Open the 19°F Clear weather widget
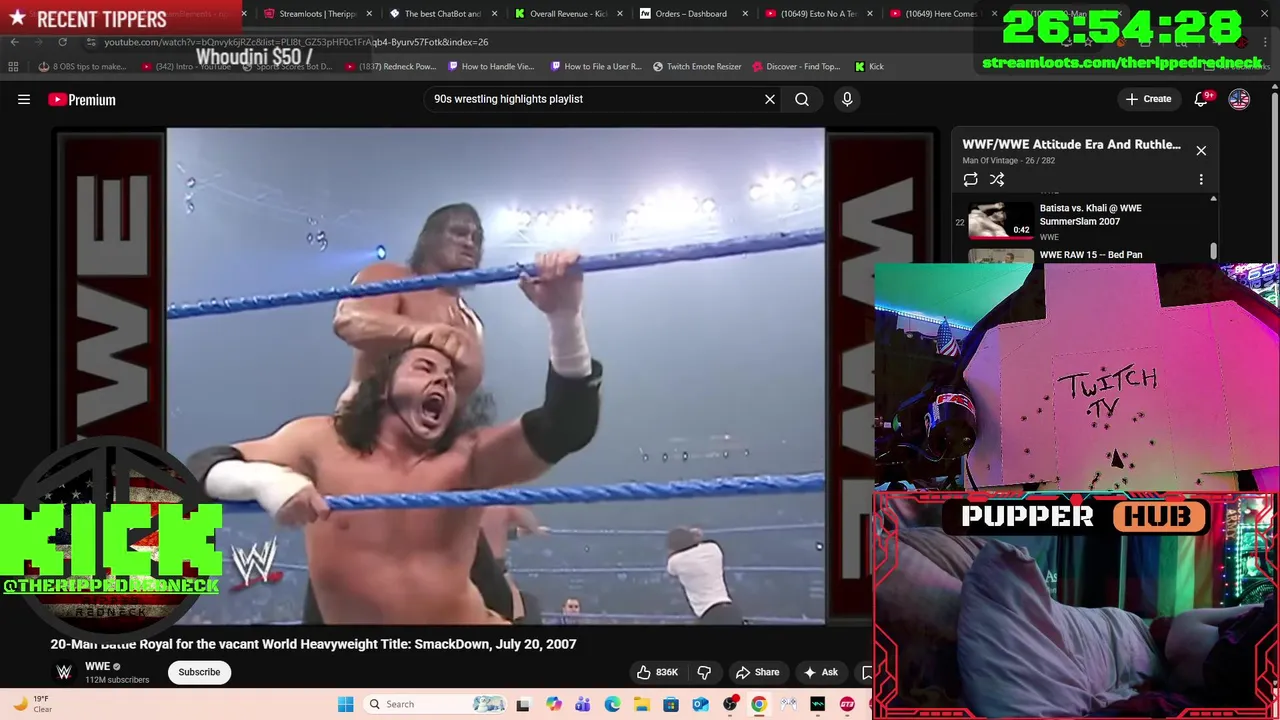The image size is (1280, 720). click(32, 704)
